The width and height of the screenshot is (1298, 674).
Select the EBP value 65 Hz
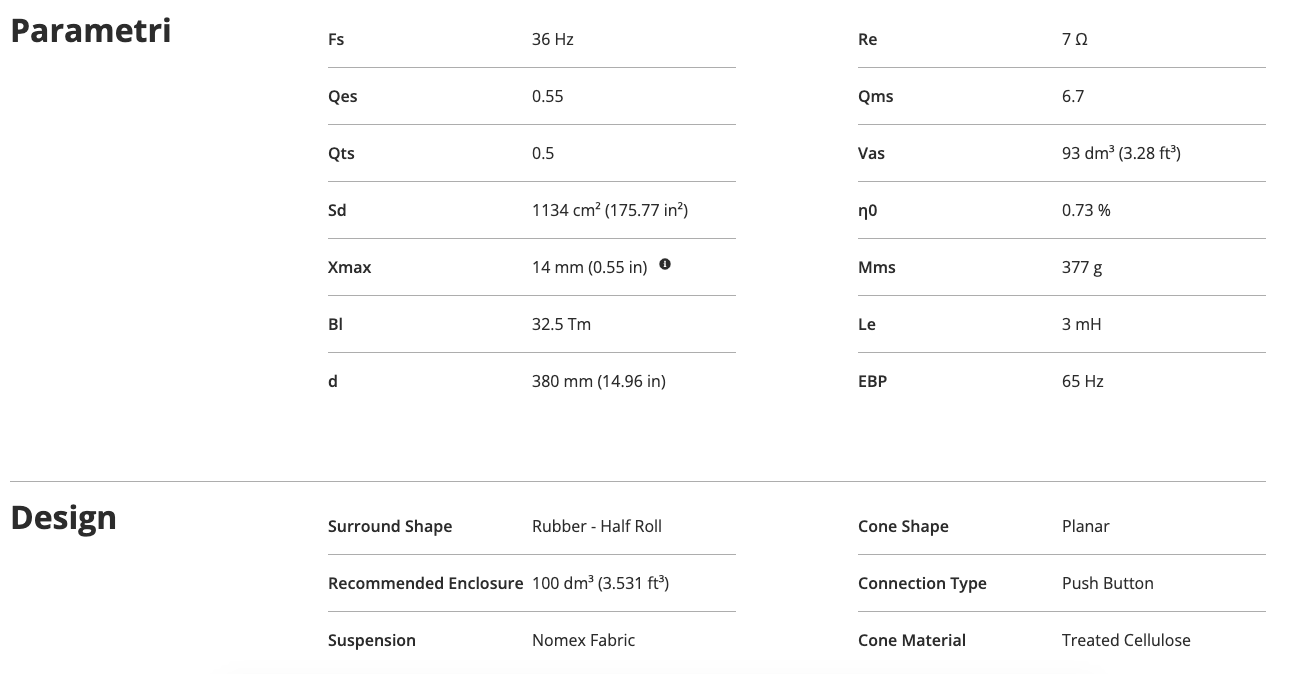(1082, 382)
